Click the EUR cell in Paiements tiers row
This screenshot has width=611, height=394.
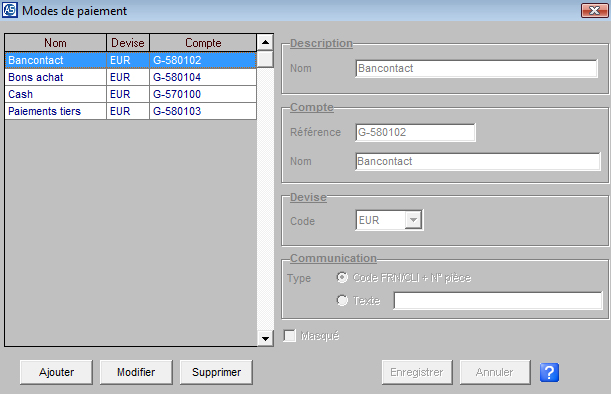coord(128,111)
